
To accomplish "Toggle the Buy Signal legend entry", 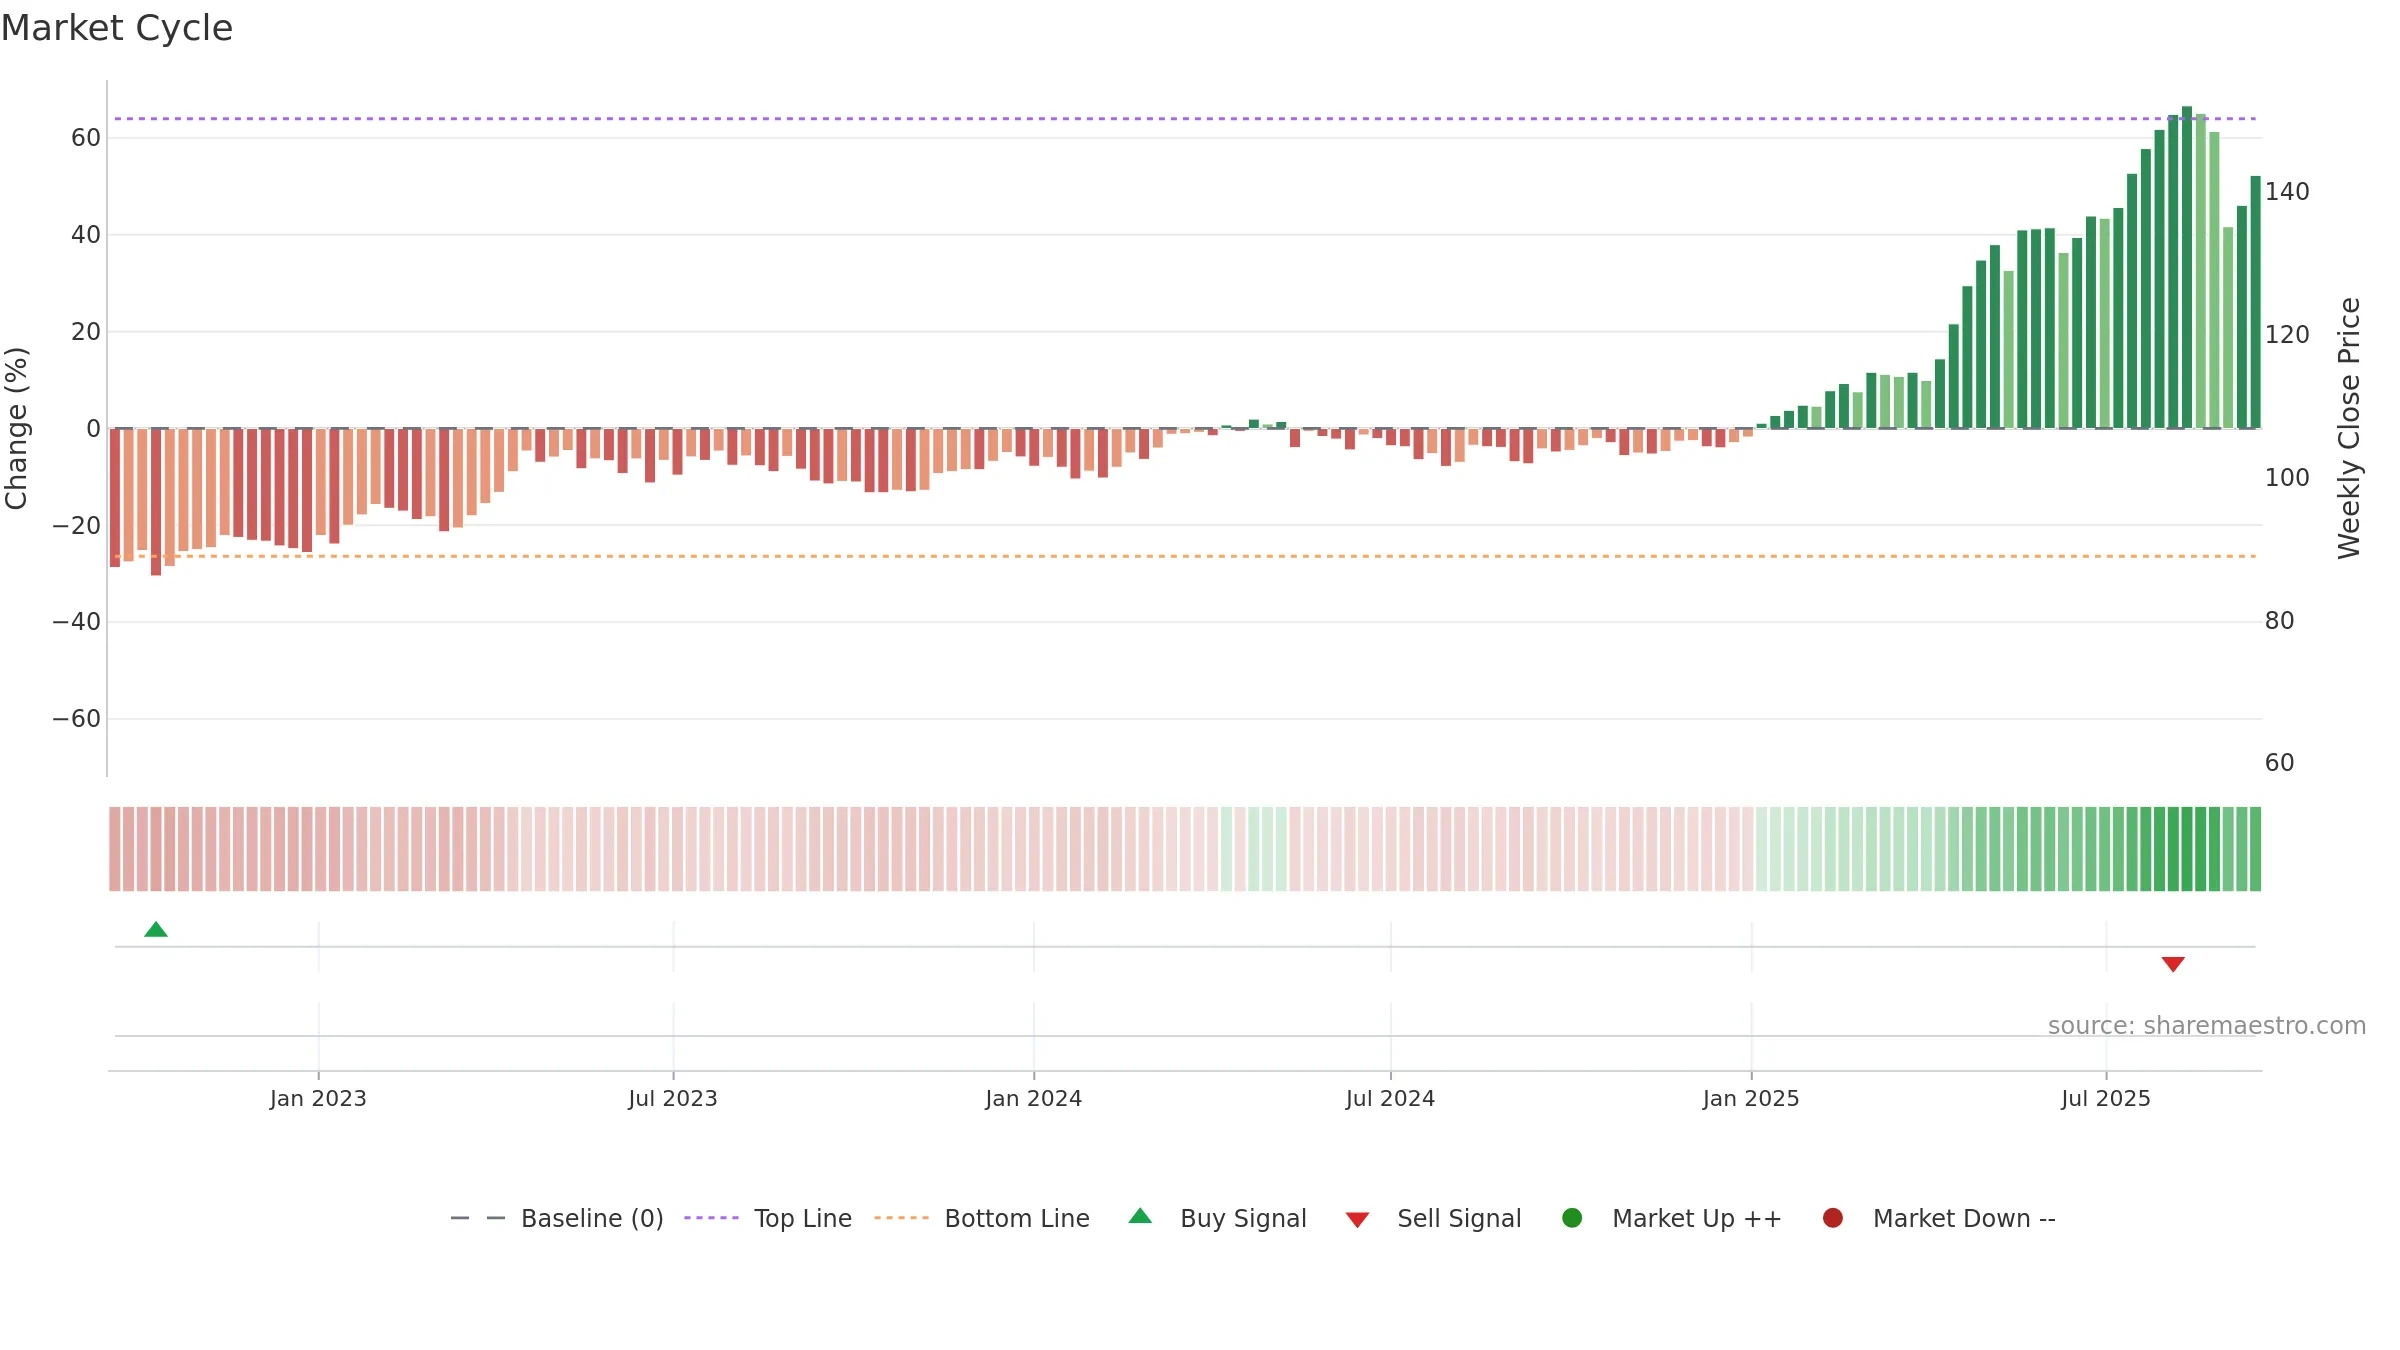I will point(1217,1218).
